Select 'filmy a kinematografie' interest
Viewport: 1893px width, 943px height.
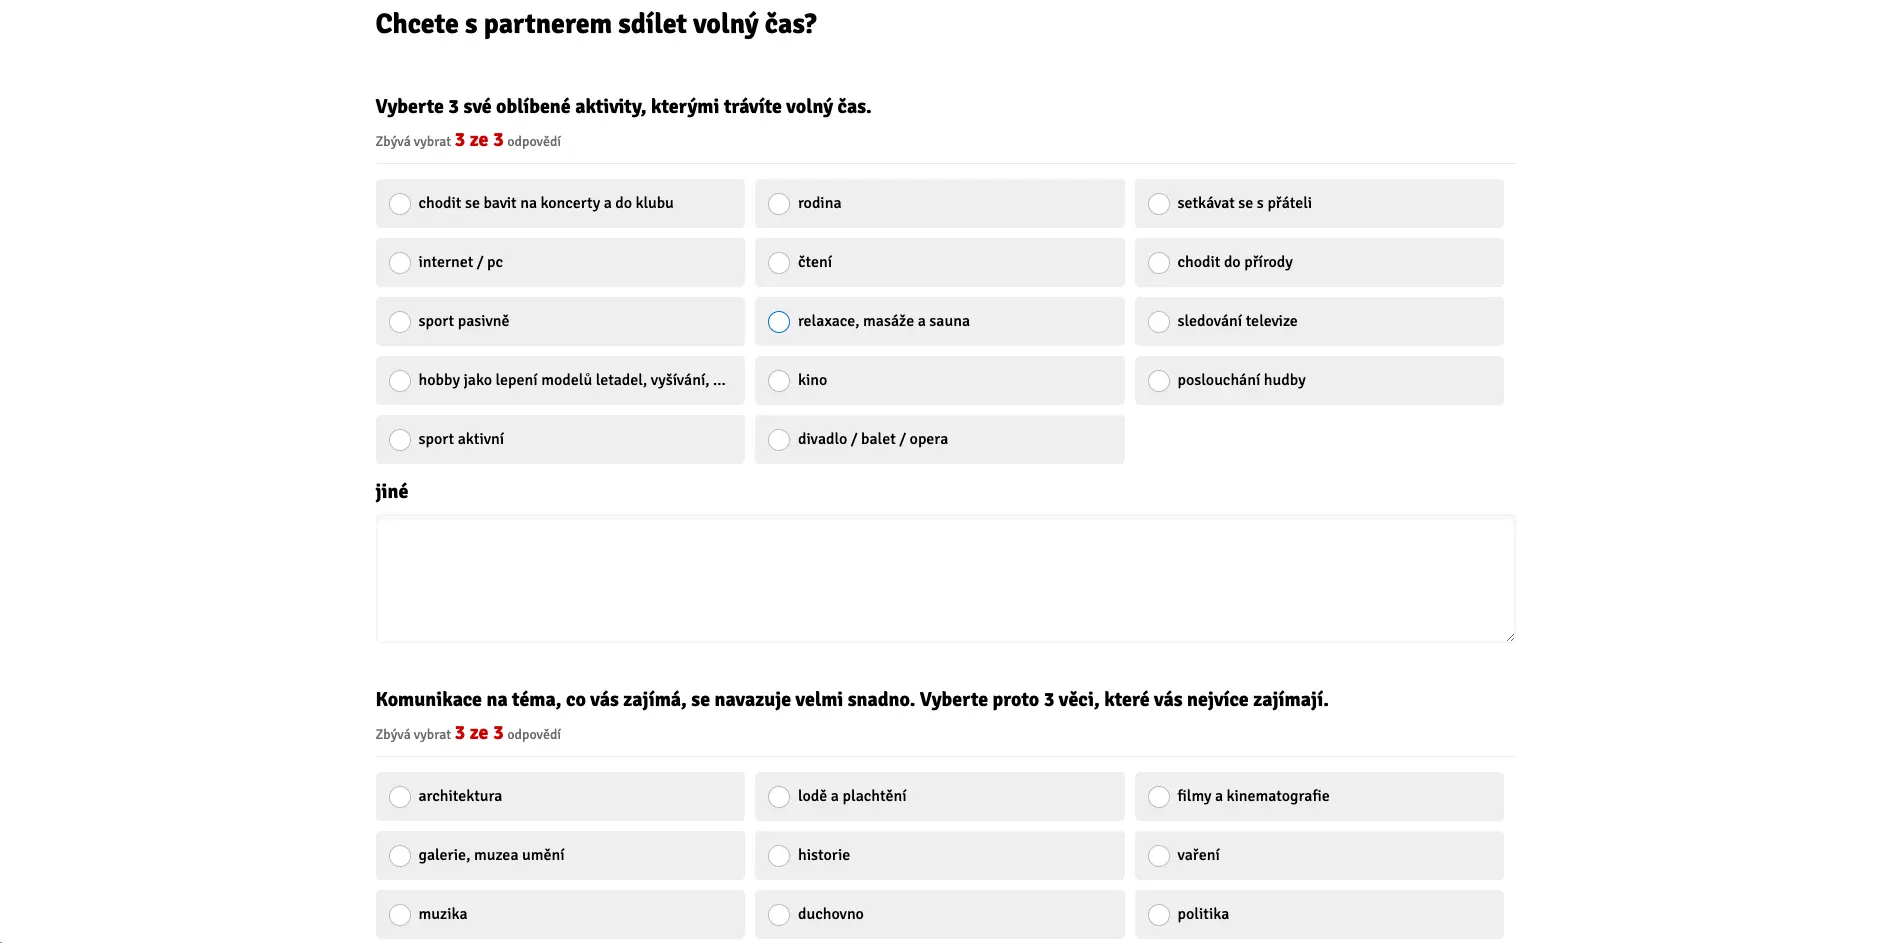pyautogui.click(x=1319, y=796)
